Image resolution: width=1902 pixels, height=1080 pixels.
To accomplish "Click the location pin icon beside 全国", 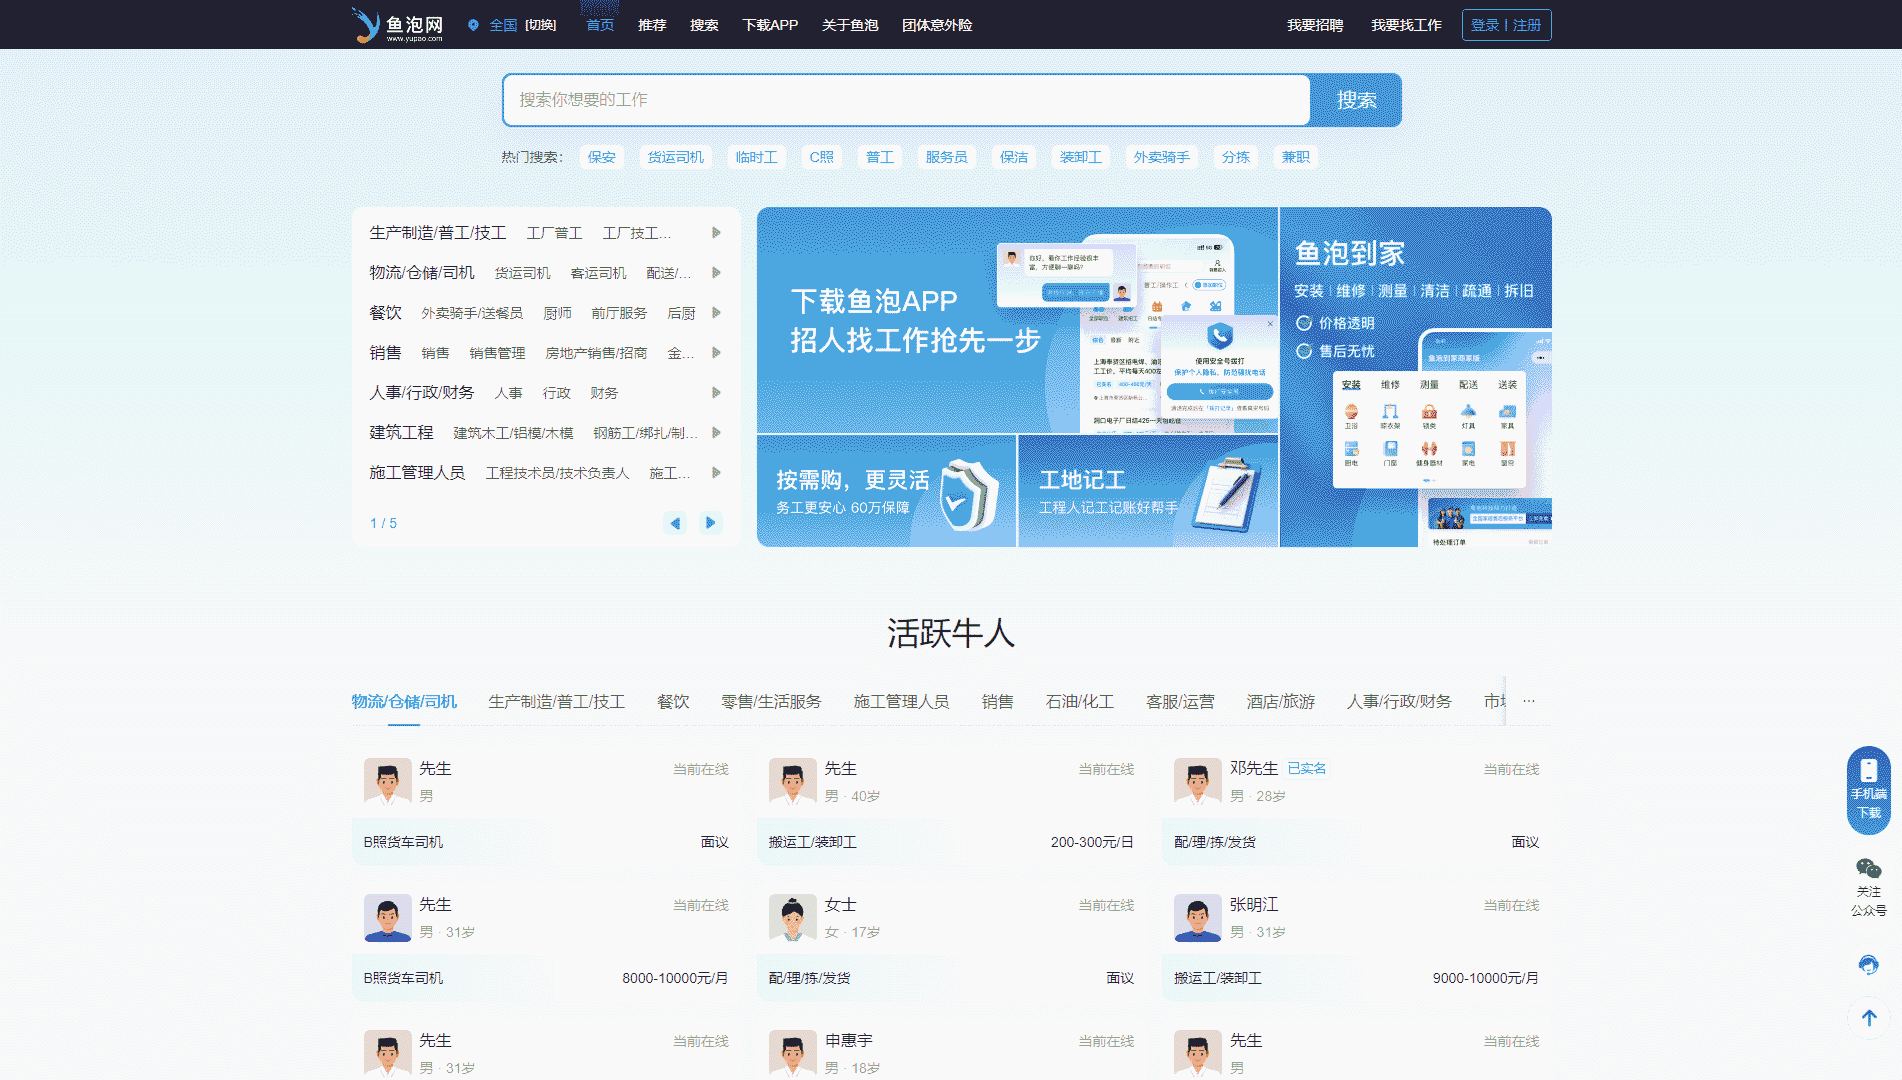I will 473,25.
